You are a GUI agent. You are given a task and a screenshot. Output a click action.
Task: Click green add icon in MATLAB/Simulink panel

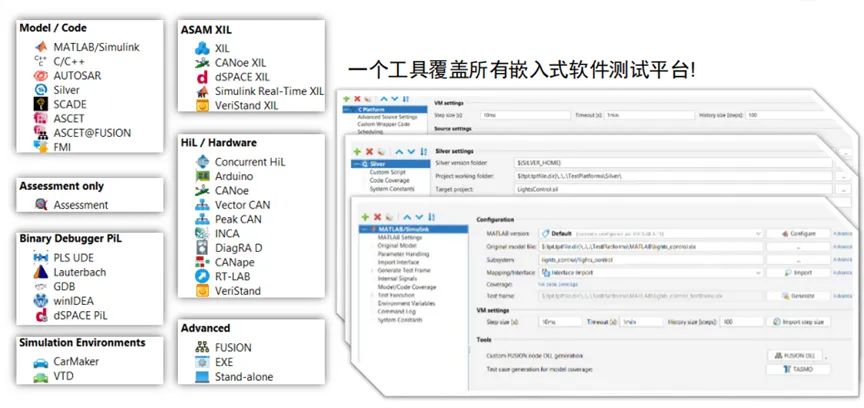[x=365, y=217]
